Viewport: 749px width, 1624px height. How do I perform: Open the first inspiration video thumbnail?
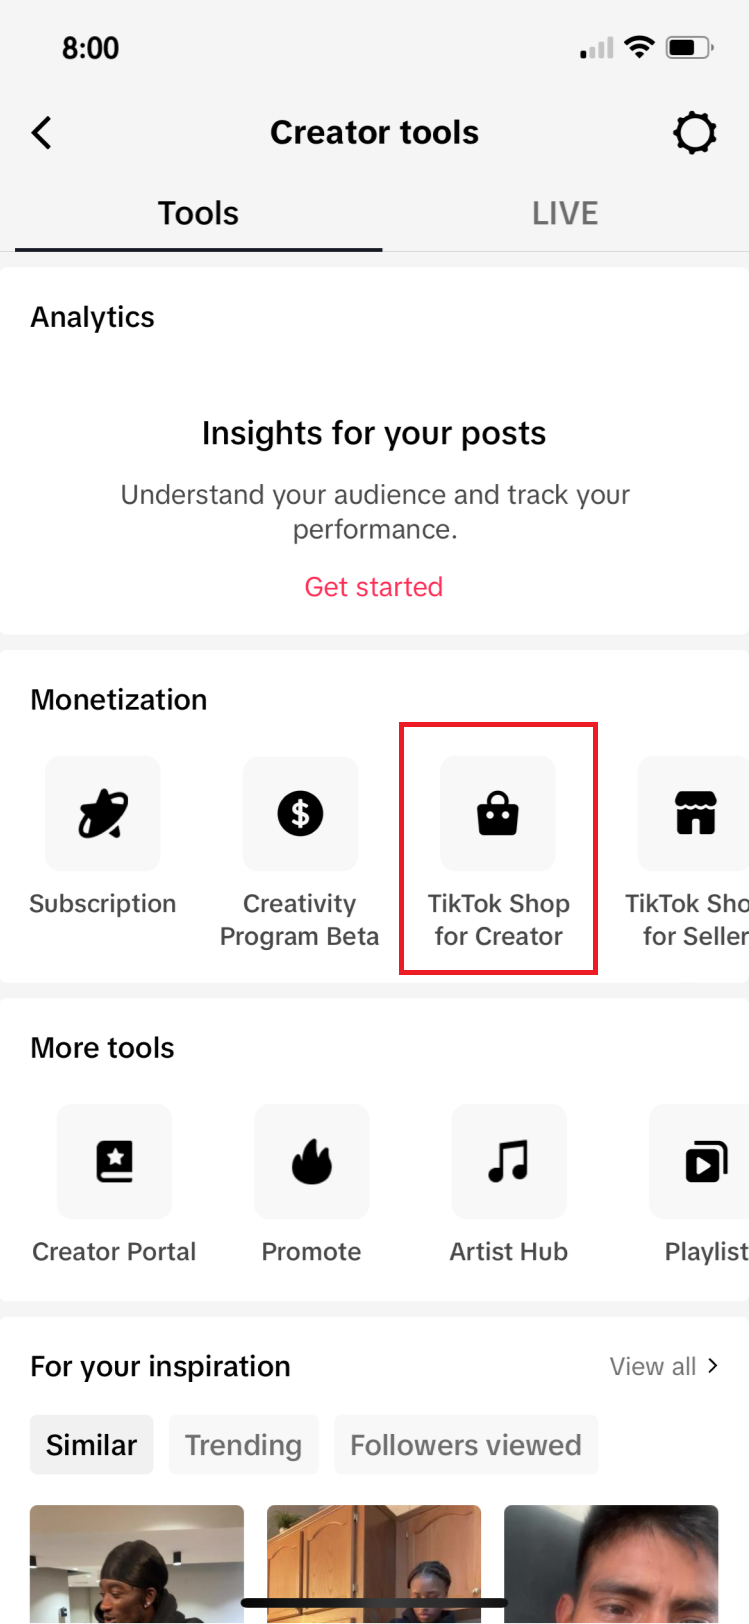[137, 1563]
